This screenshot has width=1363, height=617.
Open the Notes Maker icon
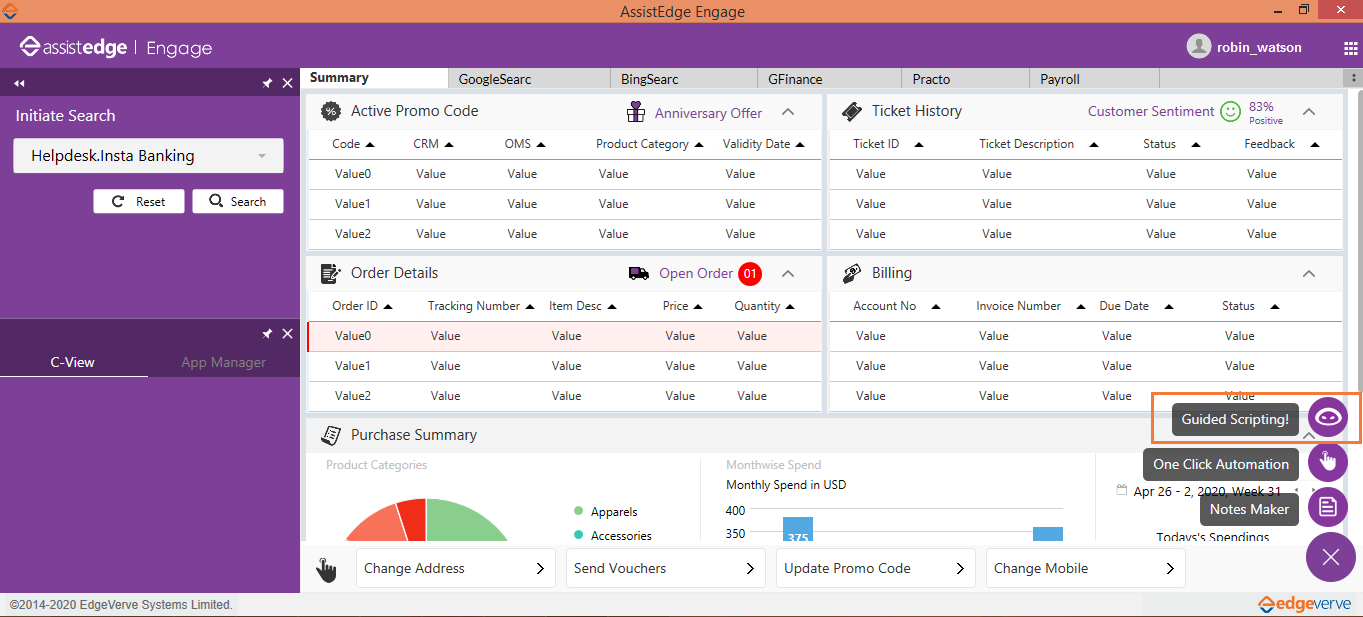1328,506
